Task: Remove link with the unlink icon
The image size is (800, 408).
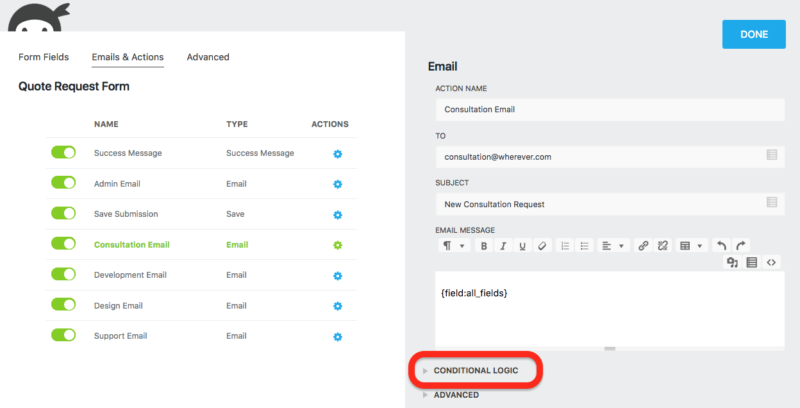Action: point(663,246)
